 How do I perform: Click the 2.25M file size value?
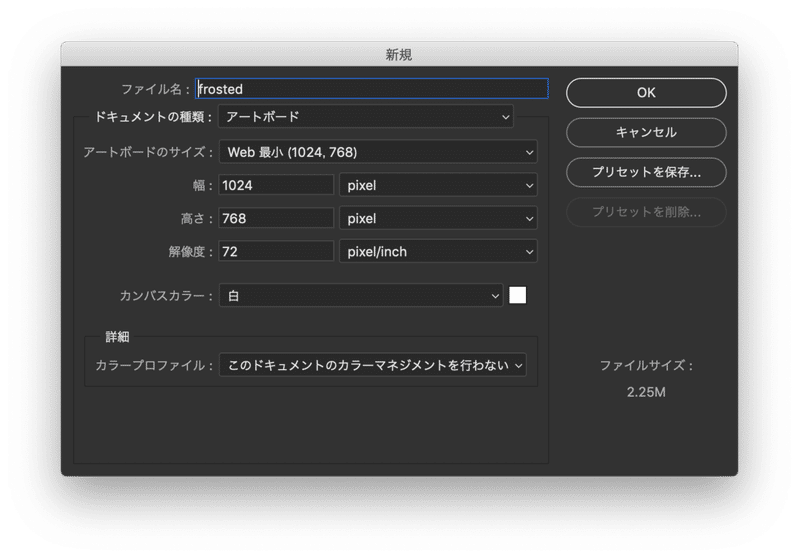point(646,392)
